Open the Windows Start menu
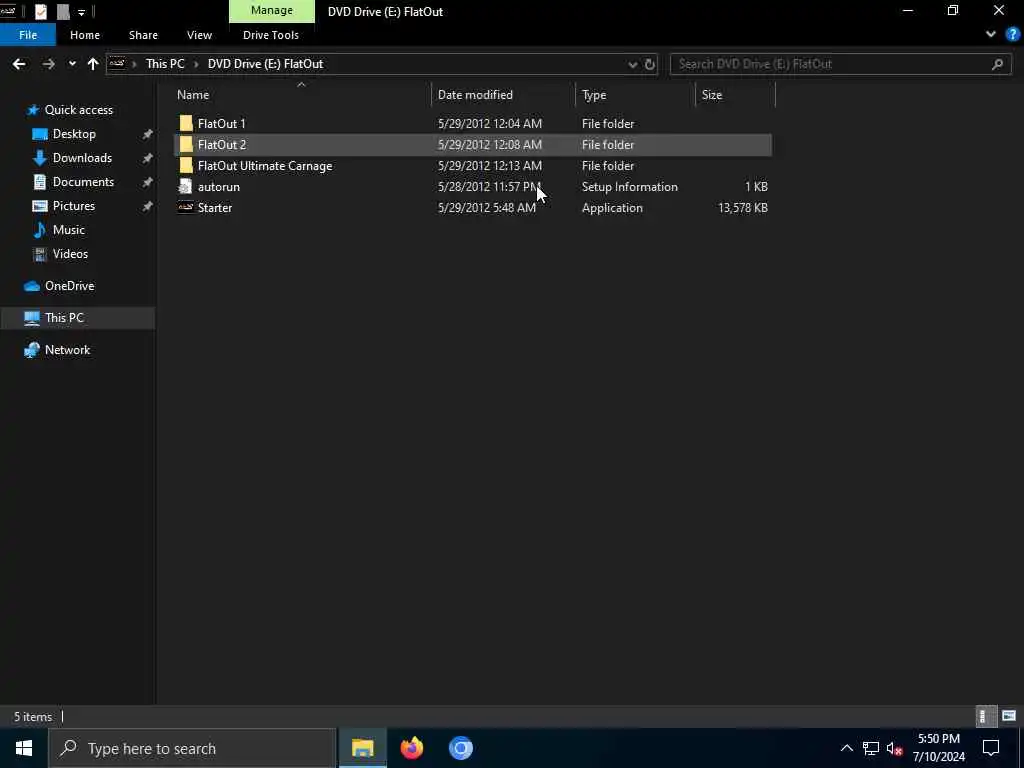This screenshot has width=1024, height=768. pyautogui.click(x=24, y=748)
